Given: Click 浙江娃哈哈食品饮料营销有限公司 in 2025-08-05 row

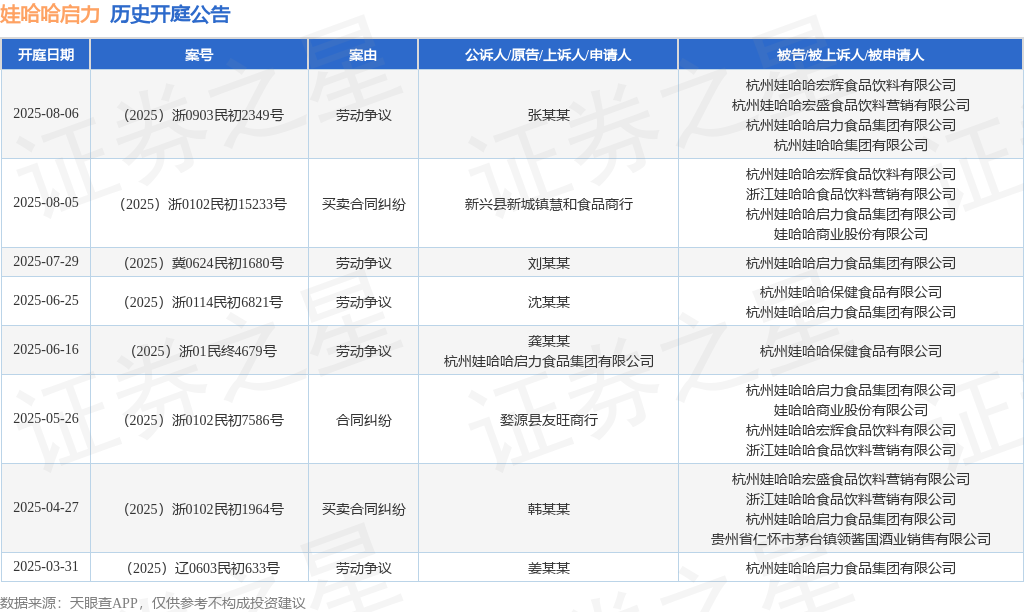Looking at the screenshot, I should pos(850,194).
